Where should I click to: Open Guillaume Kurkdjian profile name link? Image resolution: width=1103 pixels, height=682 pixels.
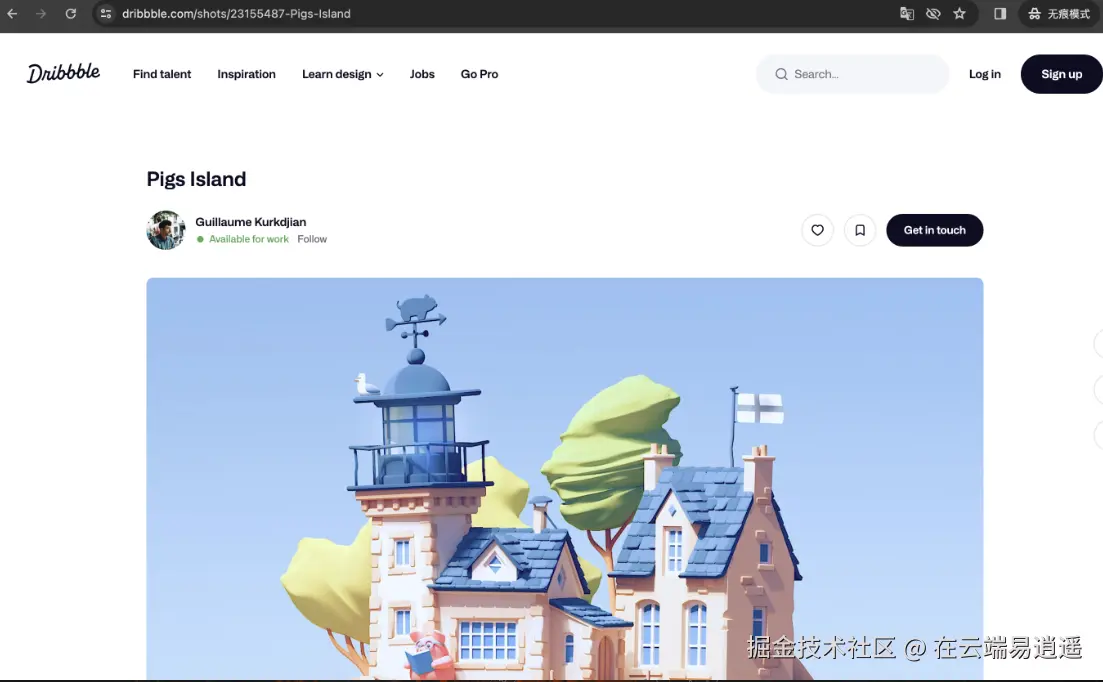point(250,221)
